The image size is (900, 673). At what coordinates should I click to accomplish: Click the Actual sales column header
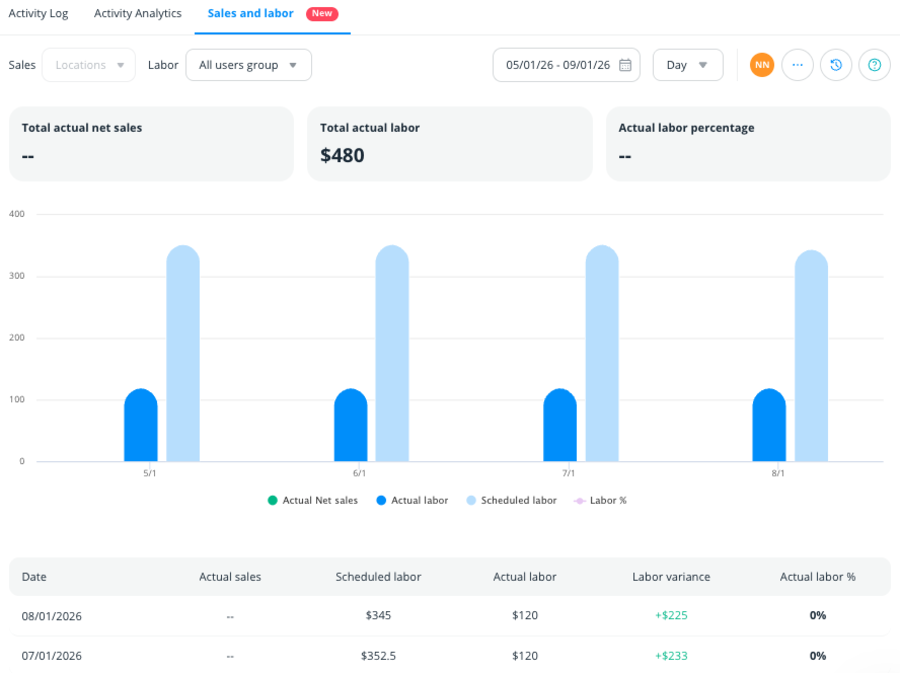[230, 577]
